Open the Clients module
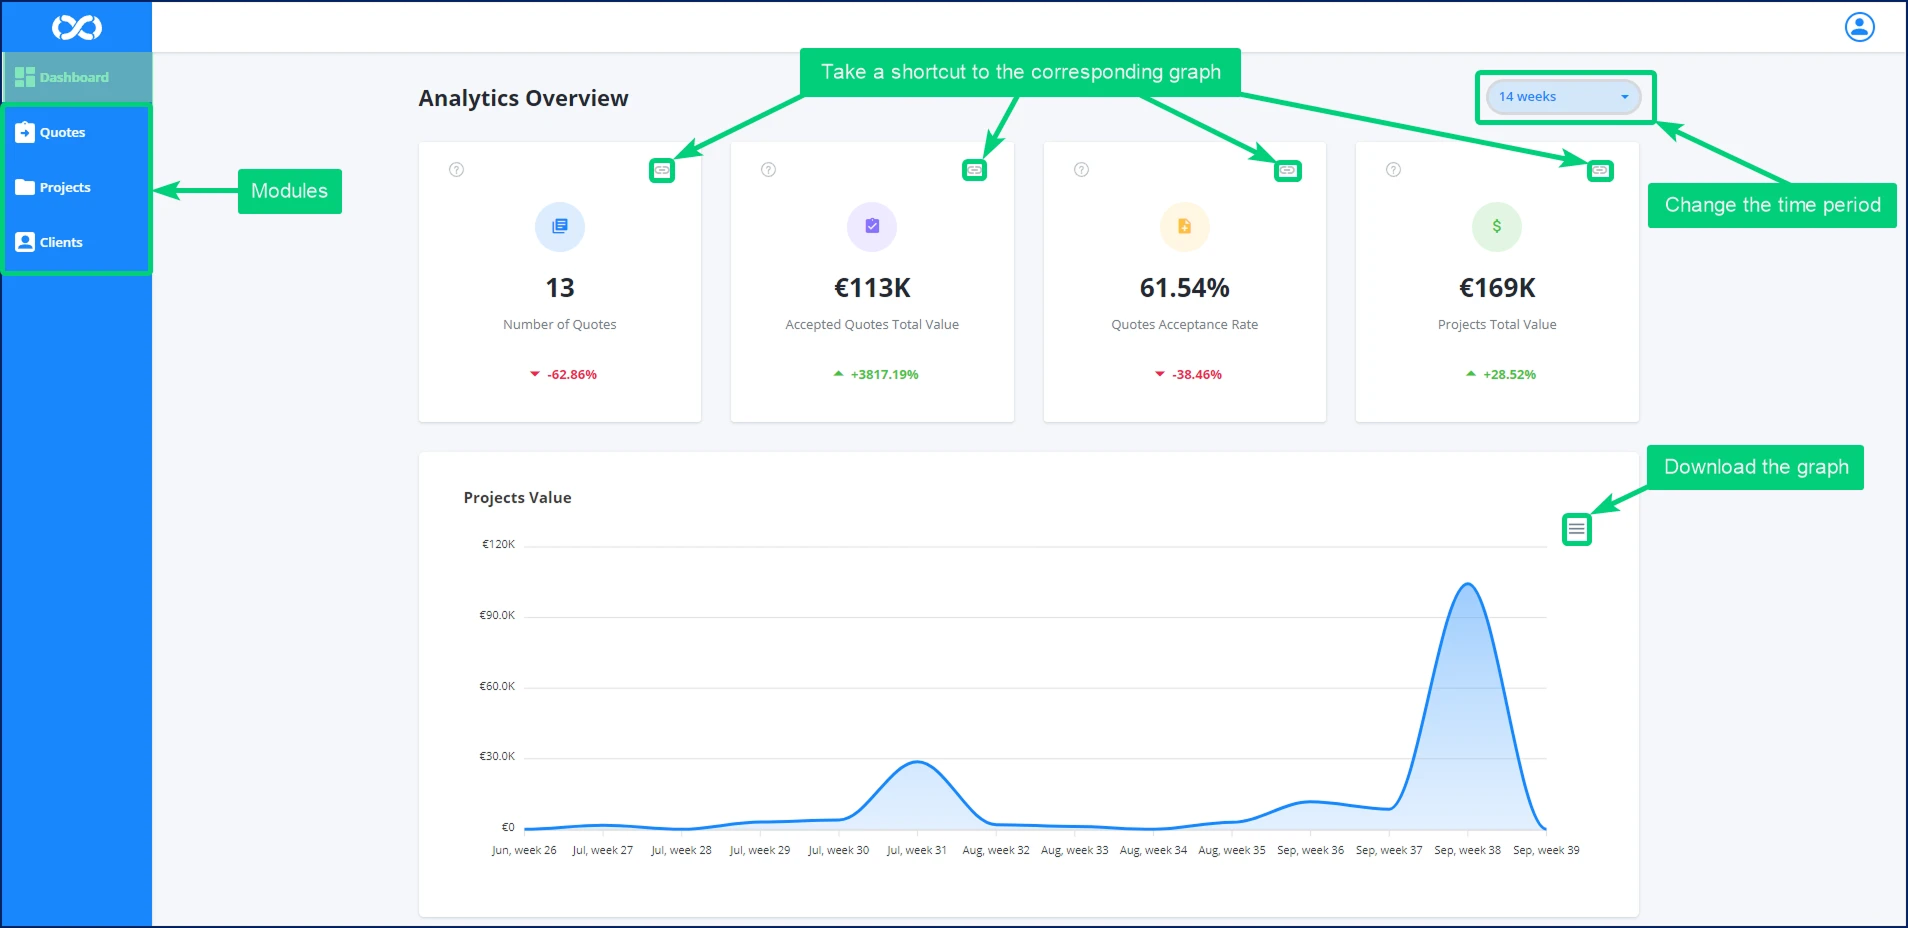1908x928 pixels. pos(61,243)
